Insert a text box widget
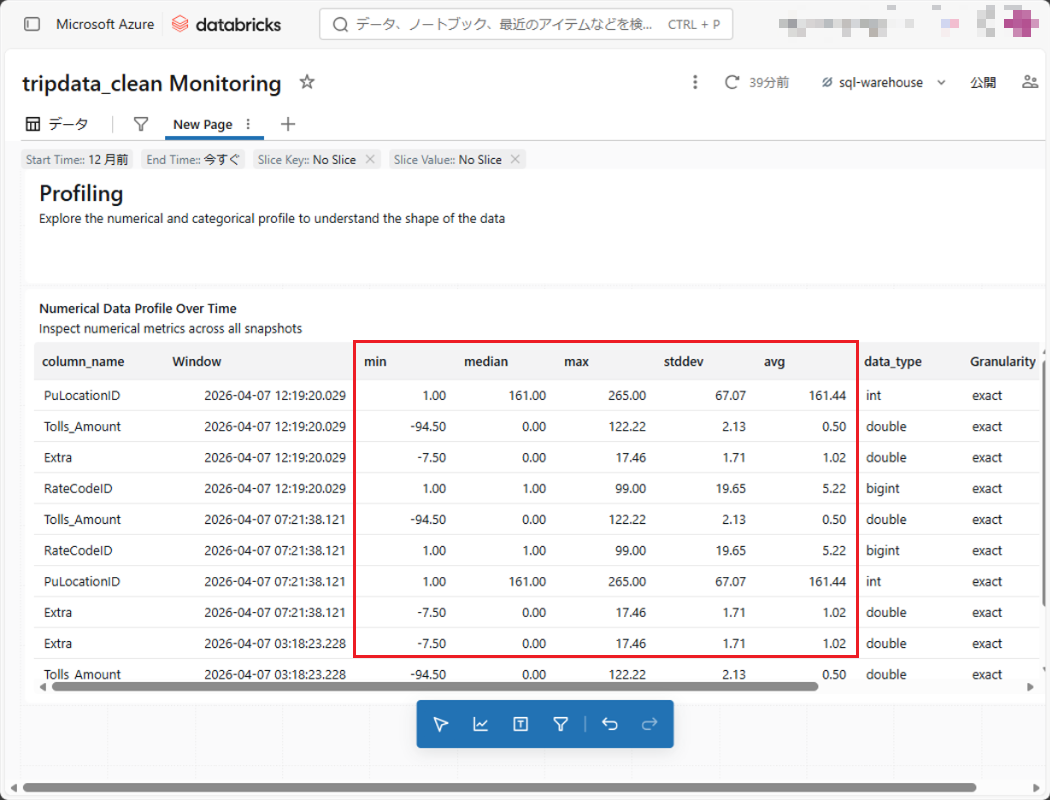 520,724
